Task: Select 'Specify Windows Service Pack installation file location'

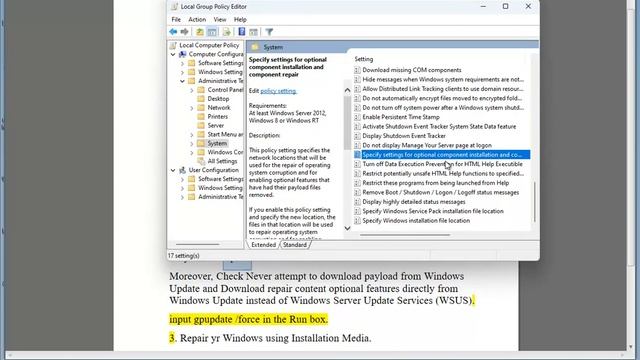Action: [433, 211]
